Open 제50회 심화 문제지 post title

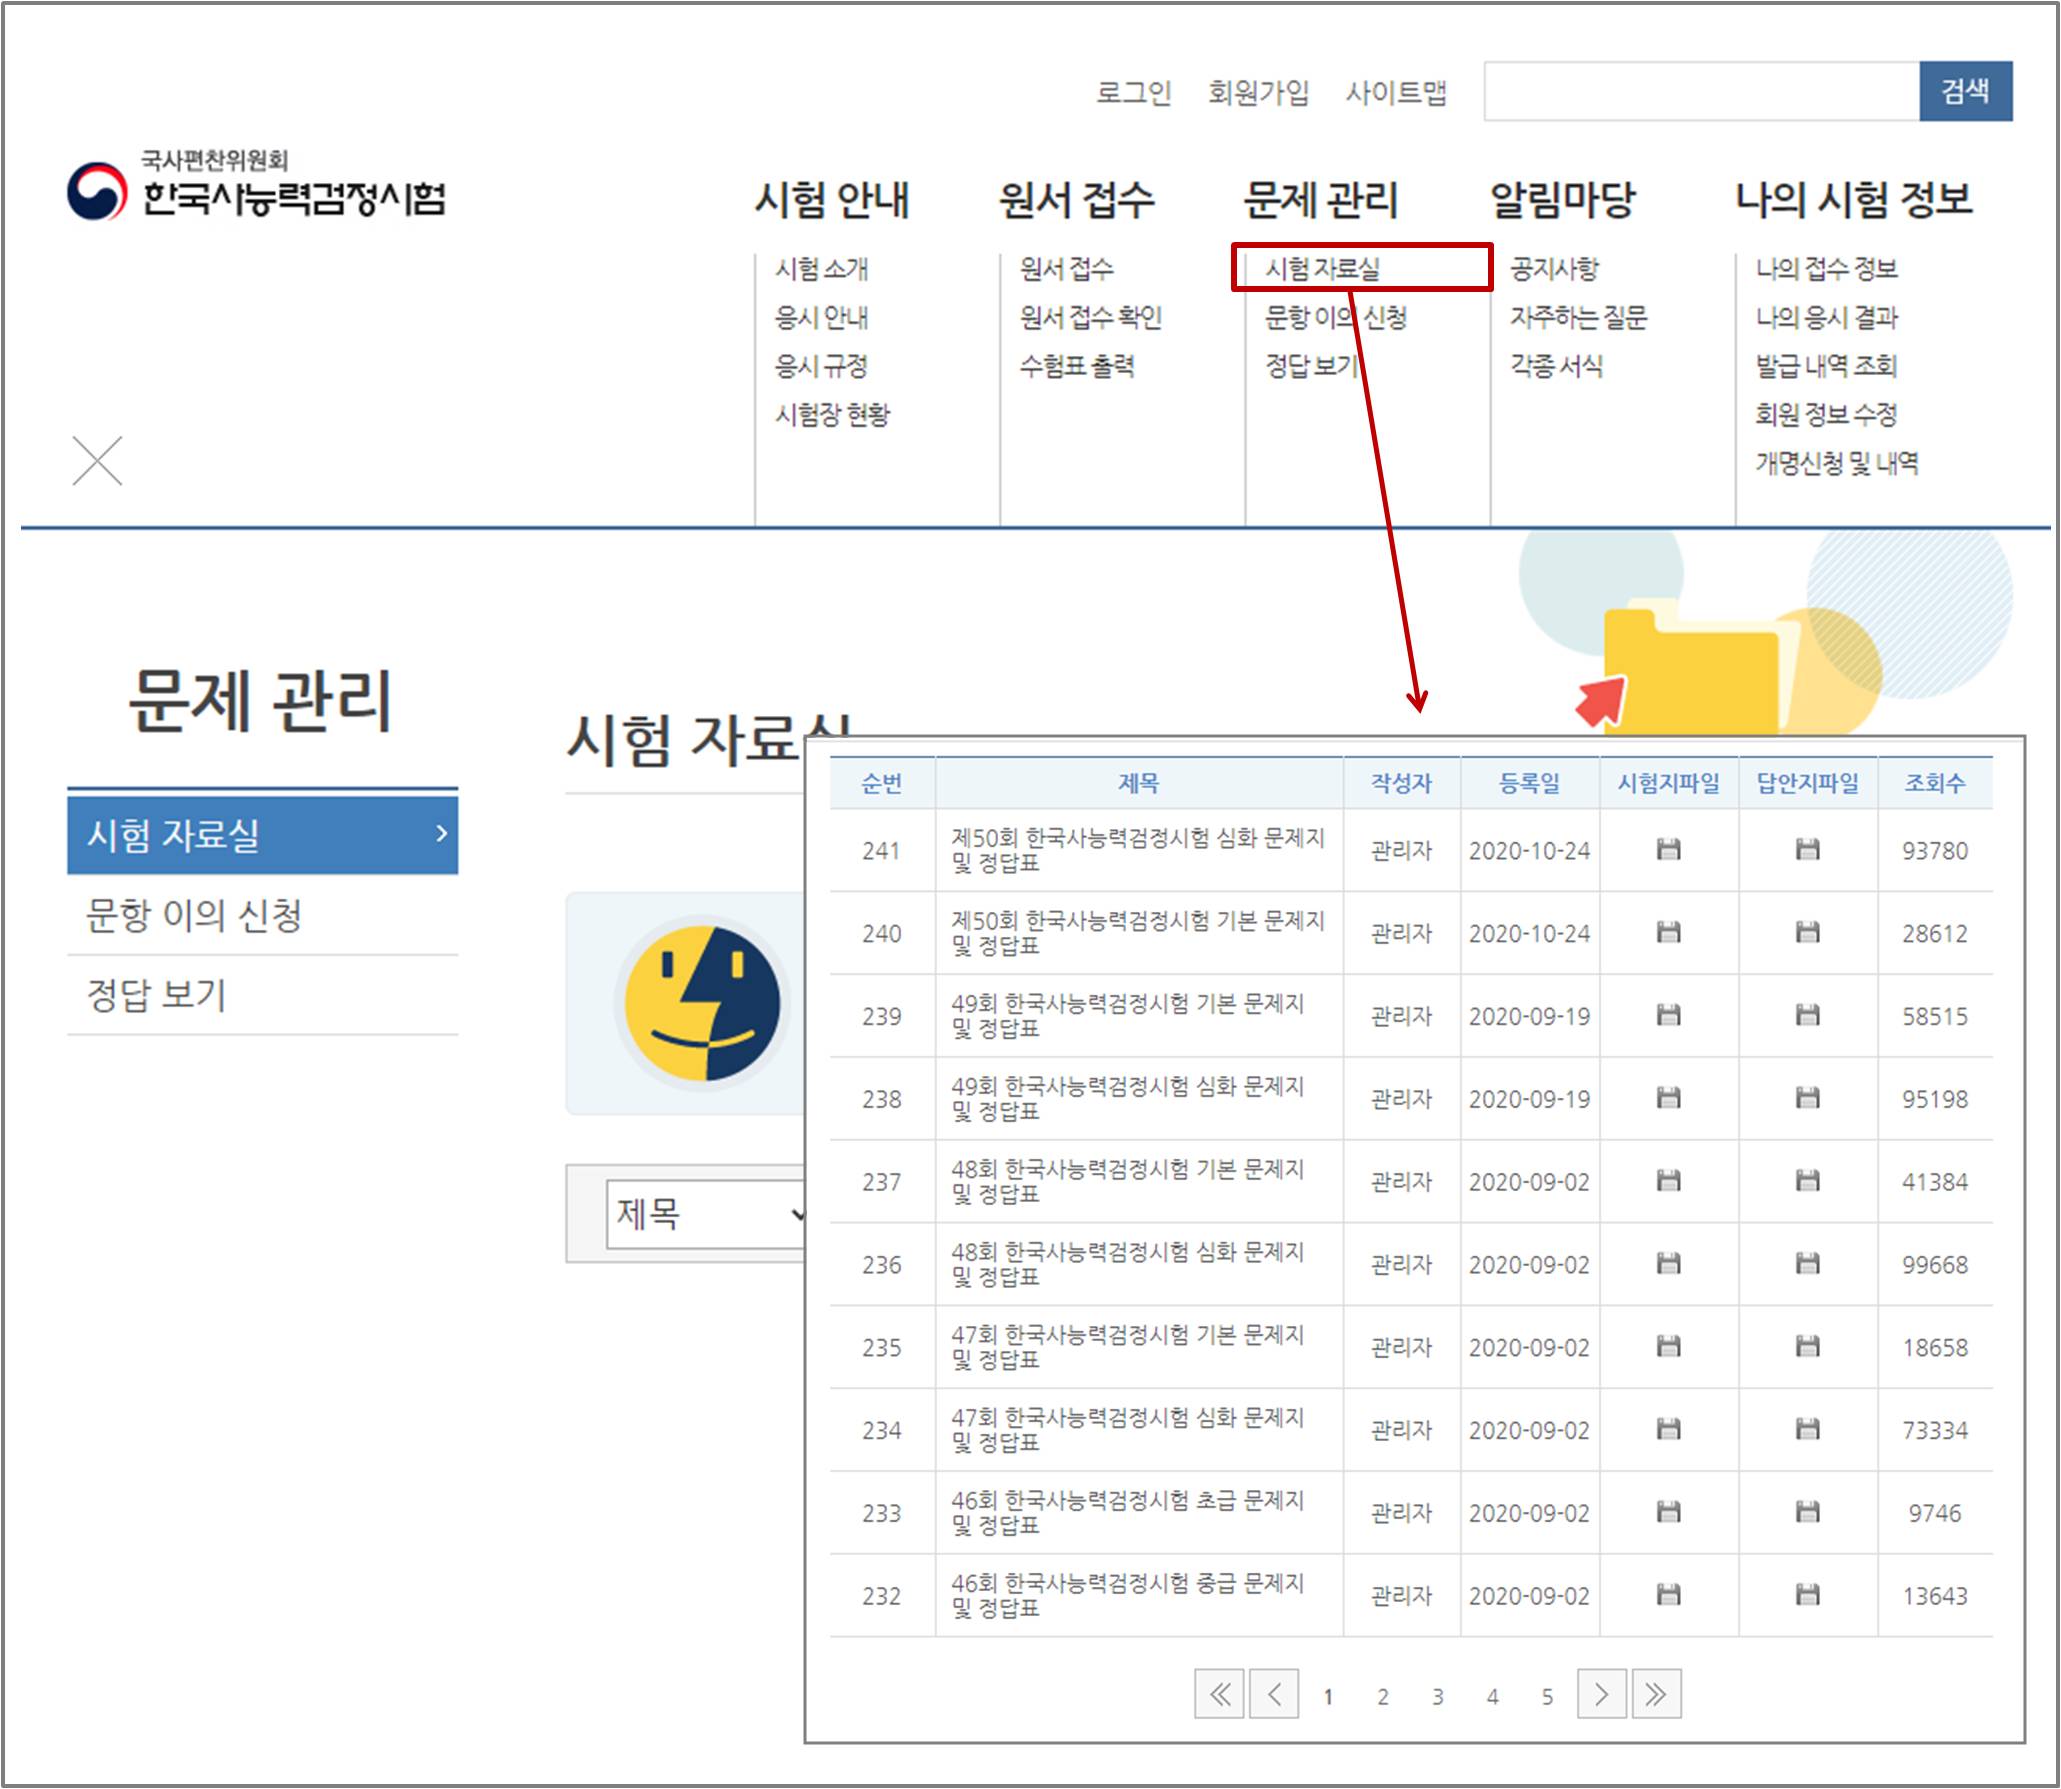point(1137,849)
